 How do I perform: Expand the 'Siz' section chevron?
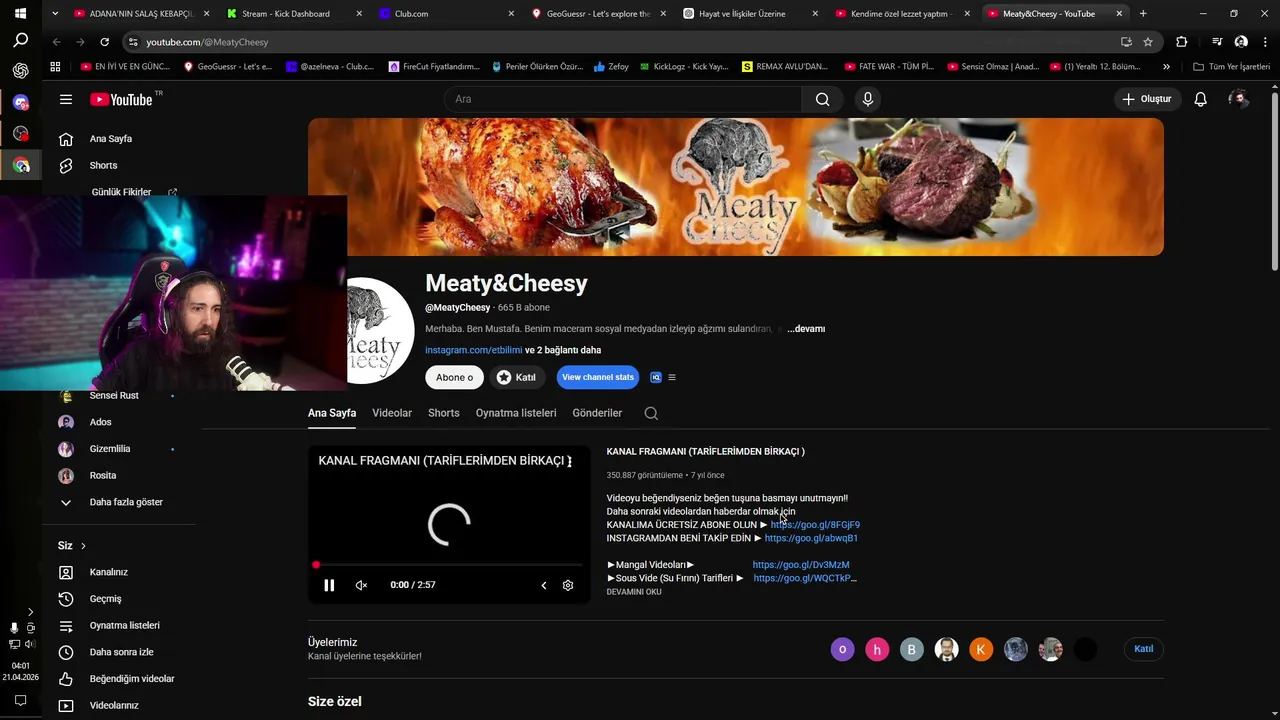tap(83, 545)
